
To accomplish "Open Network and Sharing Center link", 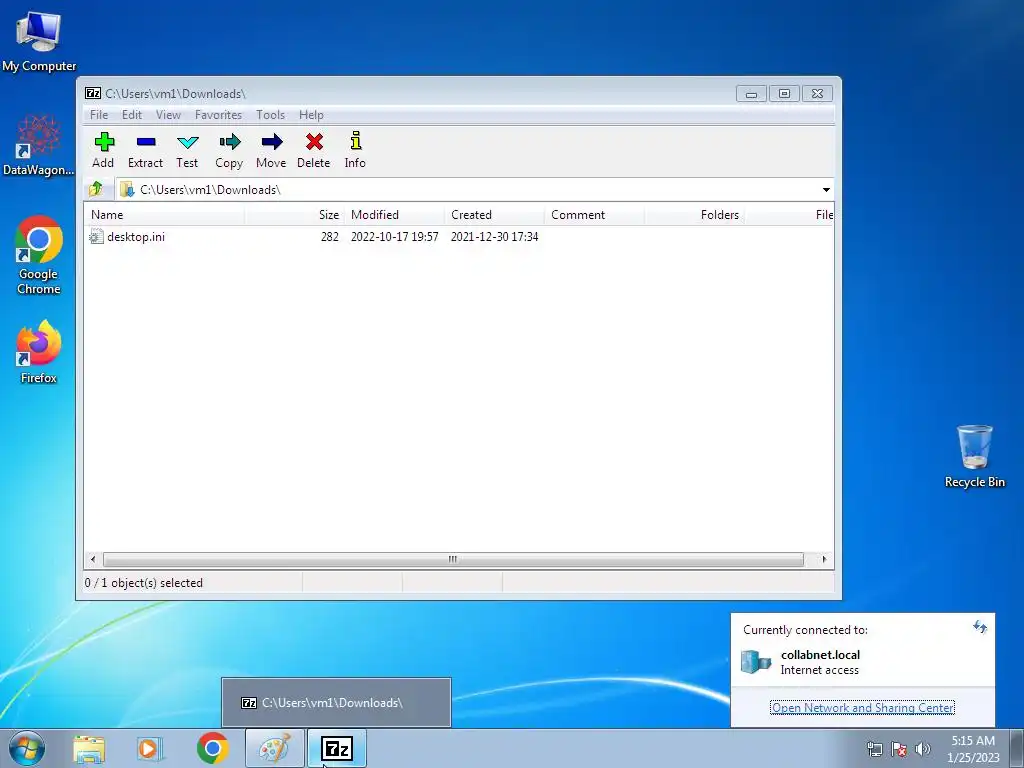I will coord(863,707).
